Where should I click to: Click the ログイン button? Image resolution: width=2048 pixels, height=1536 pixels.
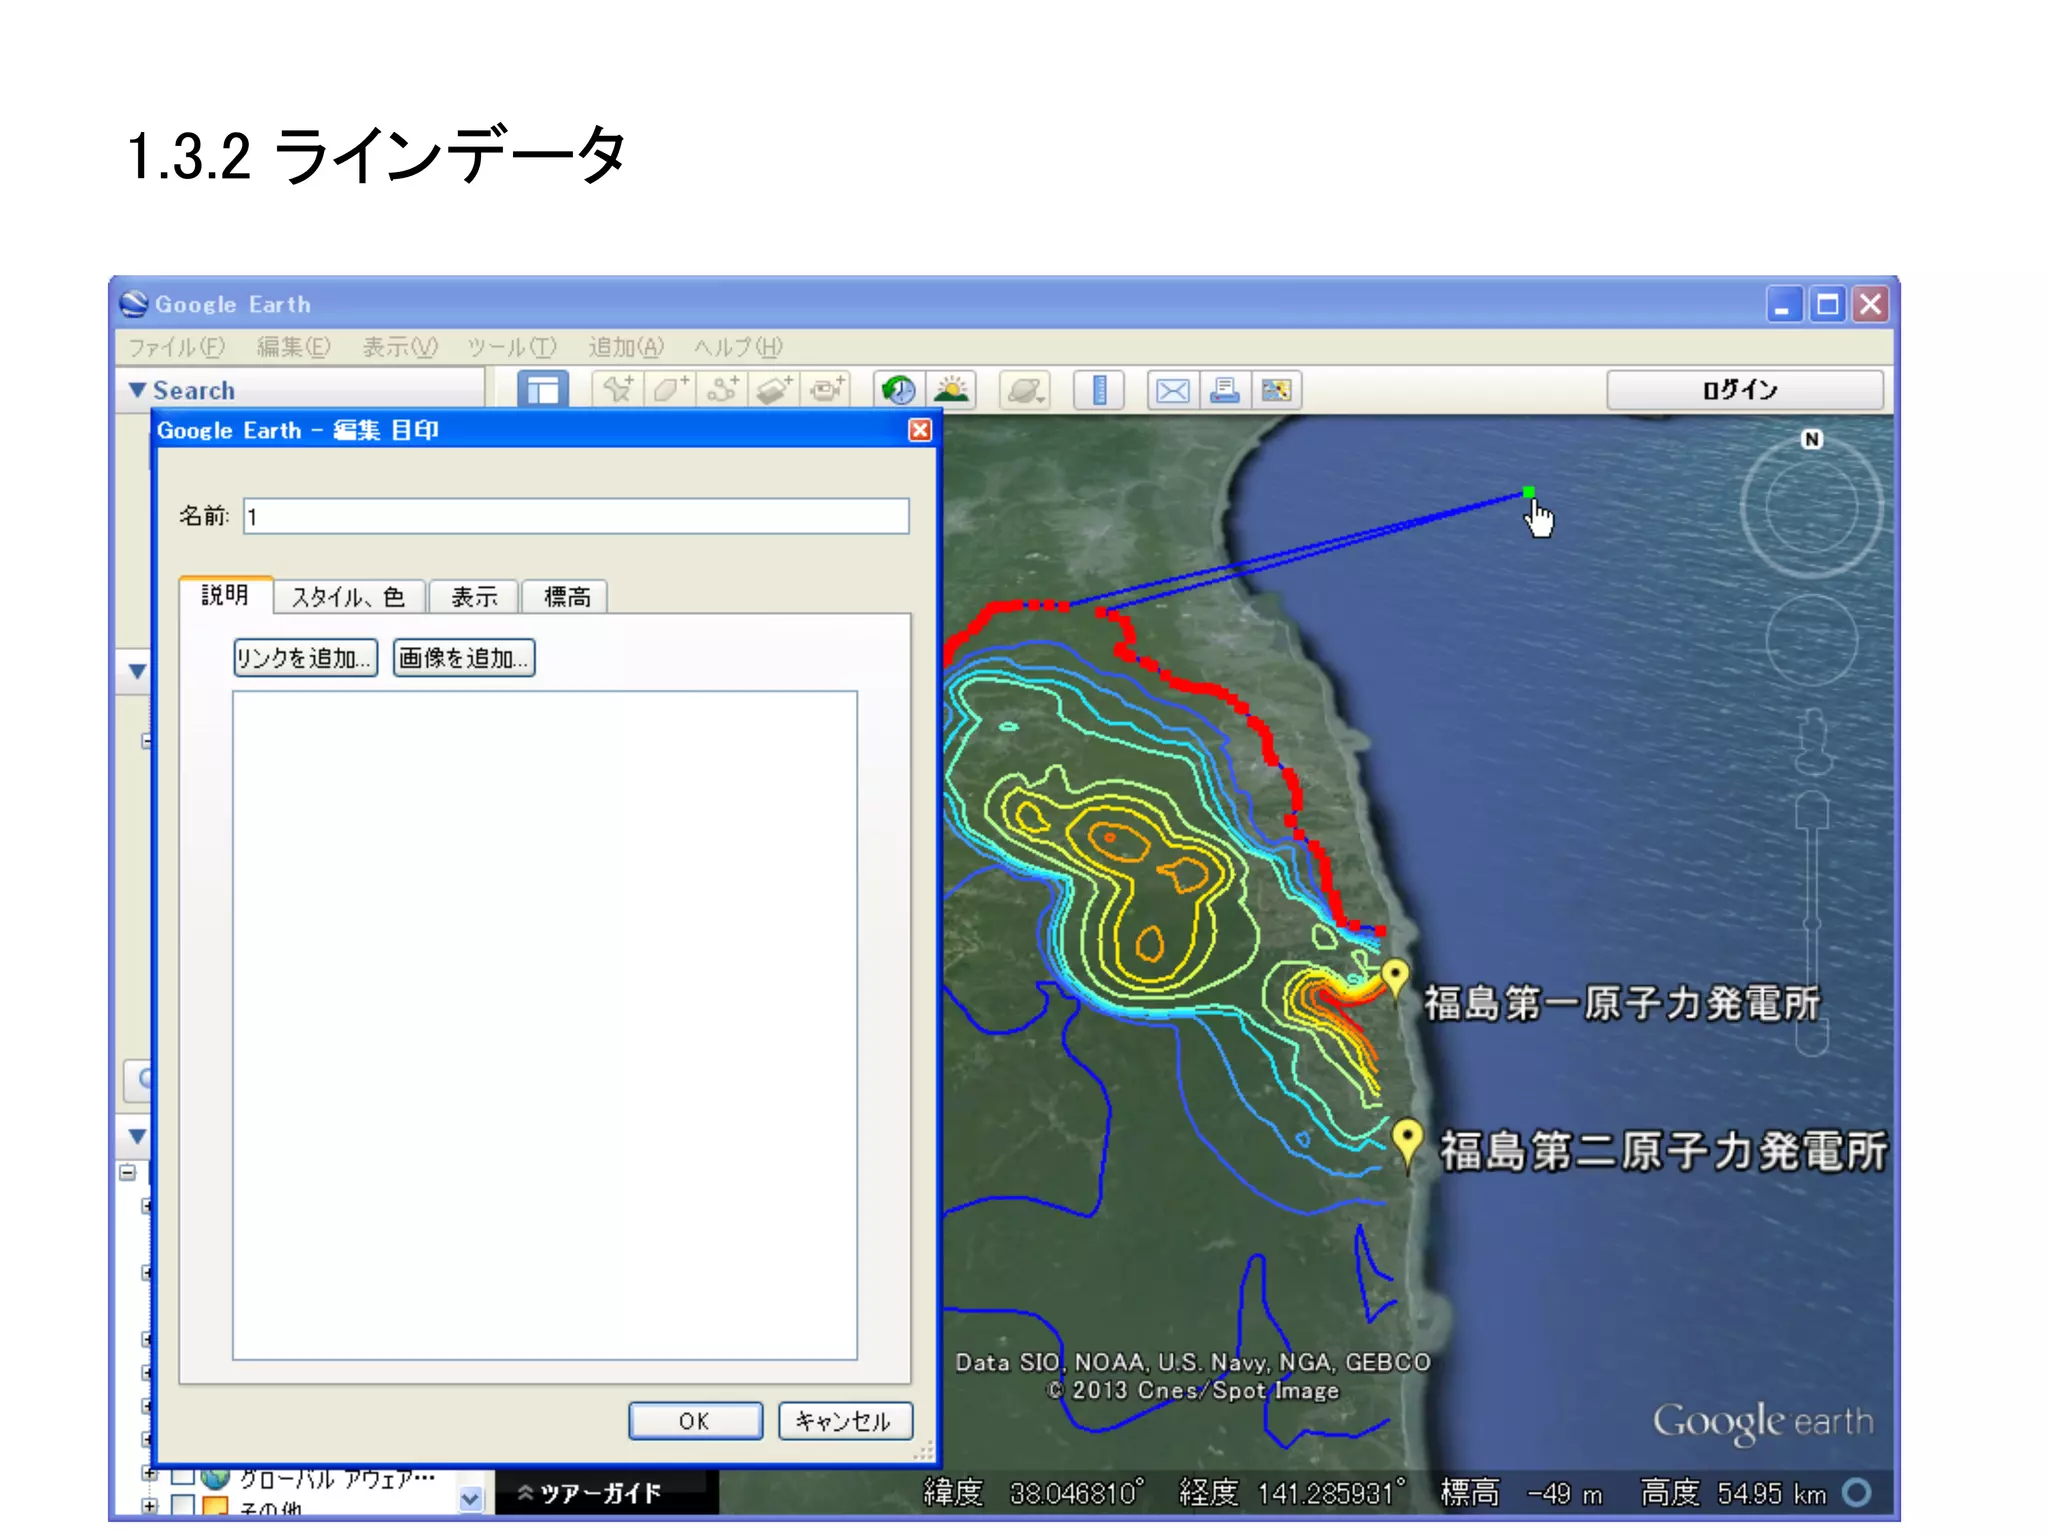1744,390
